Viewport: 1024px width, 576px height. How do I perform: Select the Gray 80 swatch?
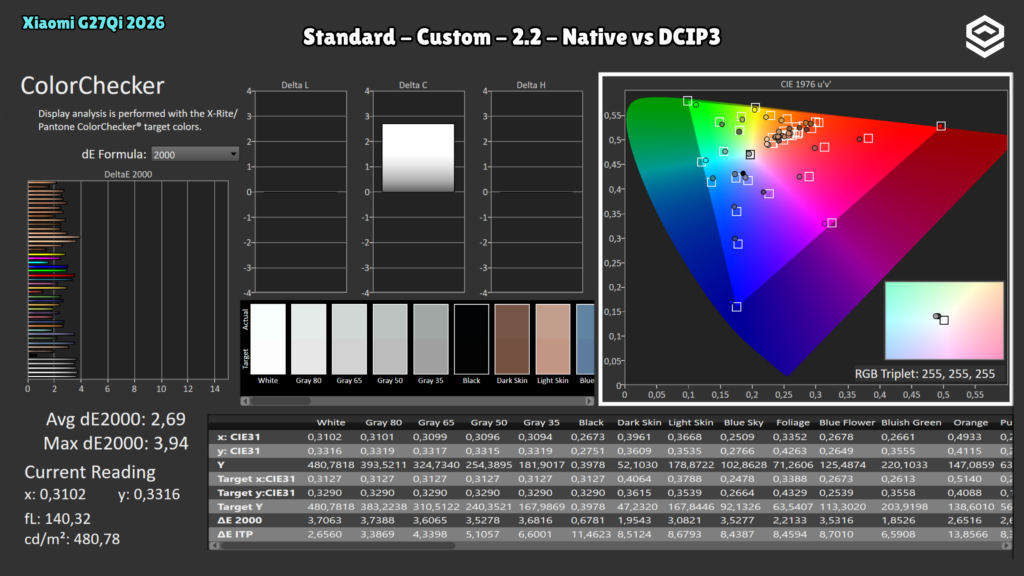pyautogui.click(x=308, y=339)
